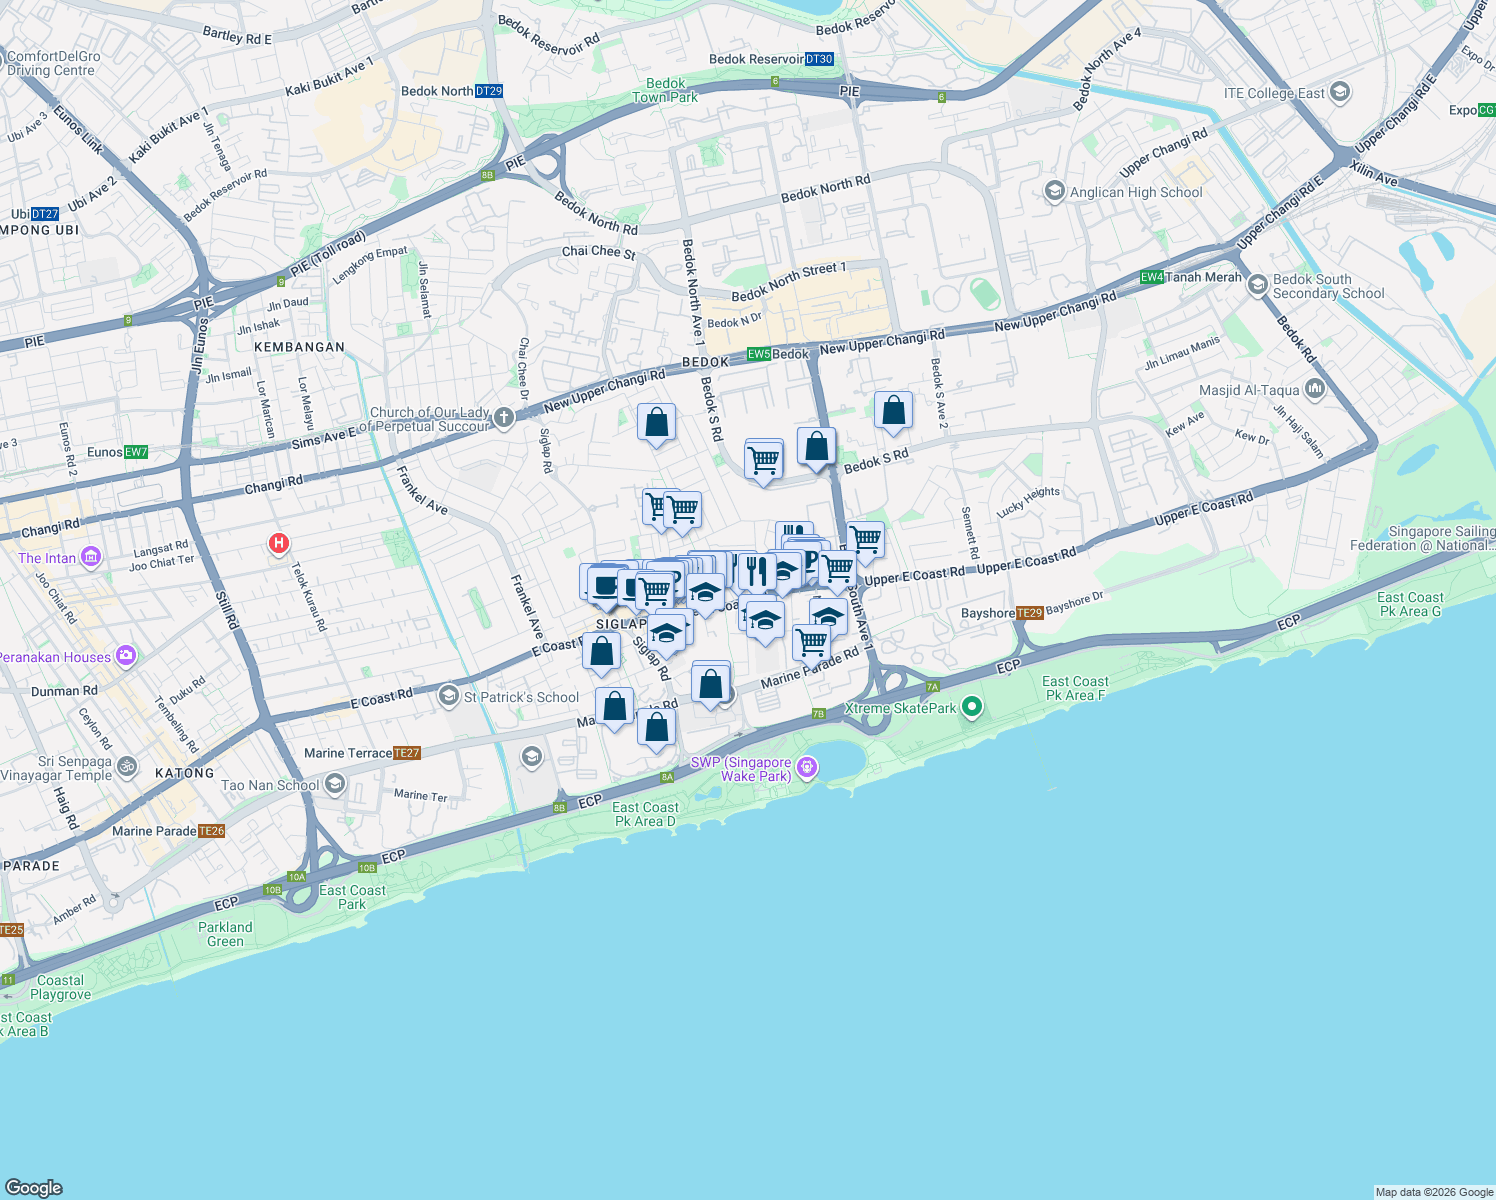
Task: Open the Singapore Wake Park purple pin
Action: pos(808,768)
